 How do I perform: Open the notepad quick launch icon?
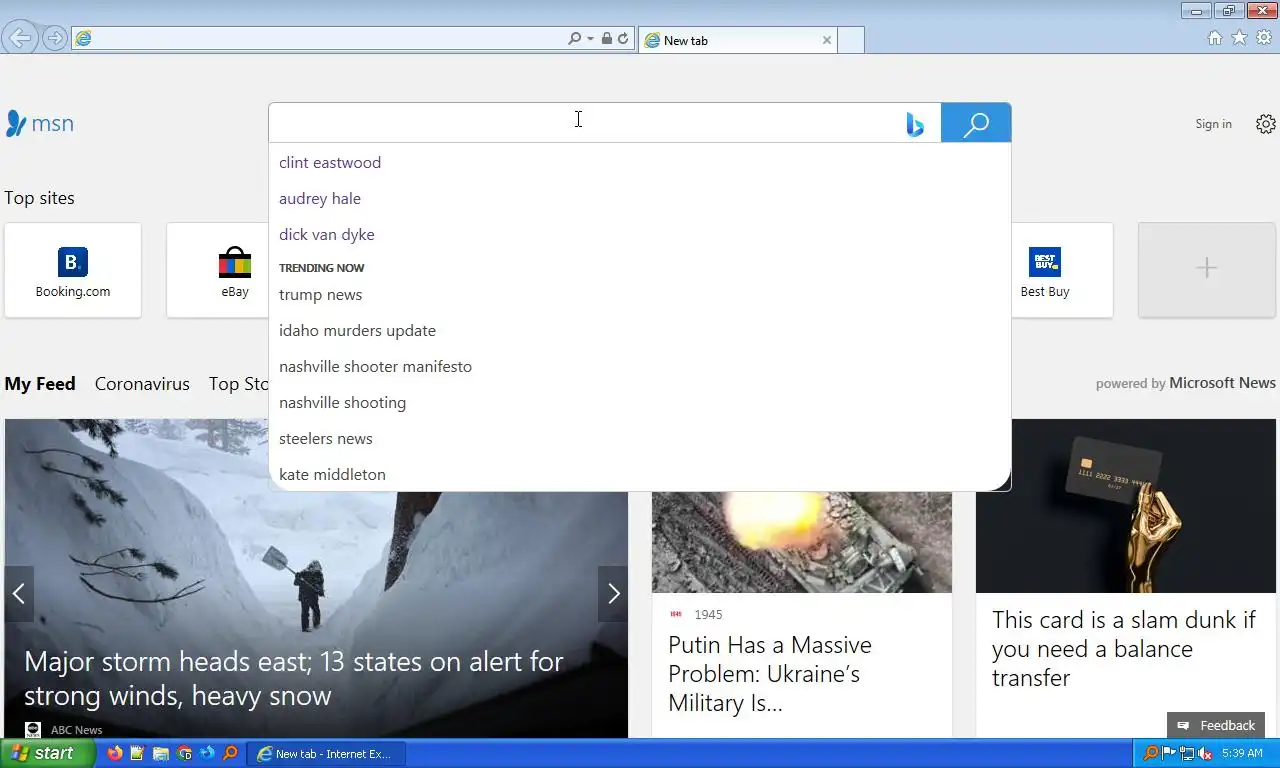(x=138, y=753)
